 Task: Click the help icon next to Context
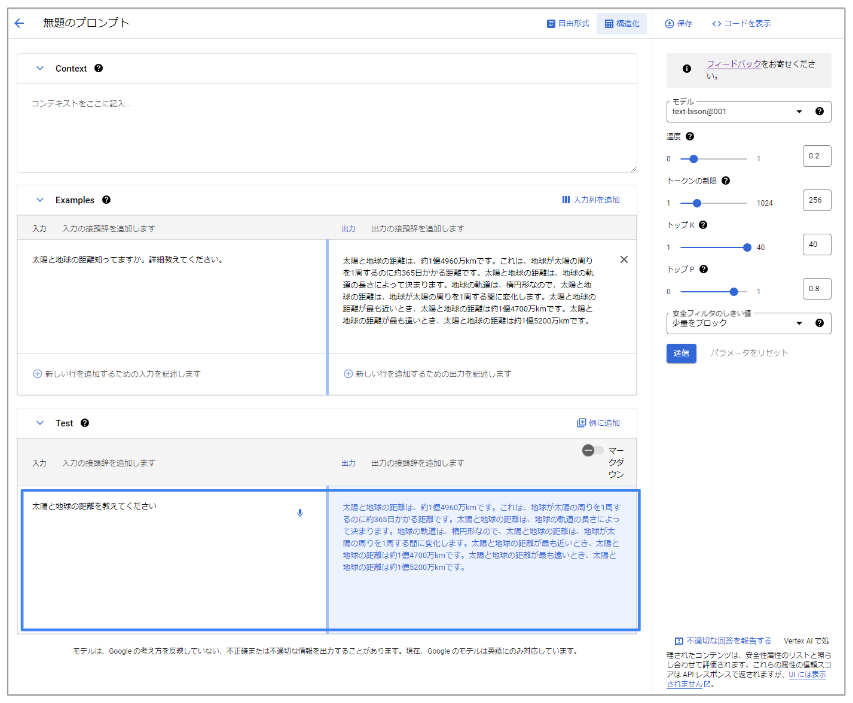(99, 68)
